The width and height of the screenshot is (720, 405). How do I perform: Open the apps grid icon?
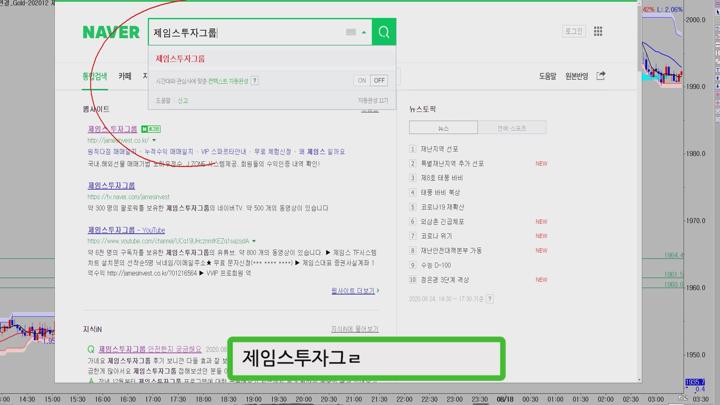coord(598,31)
